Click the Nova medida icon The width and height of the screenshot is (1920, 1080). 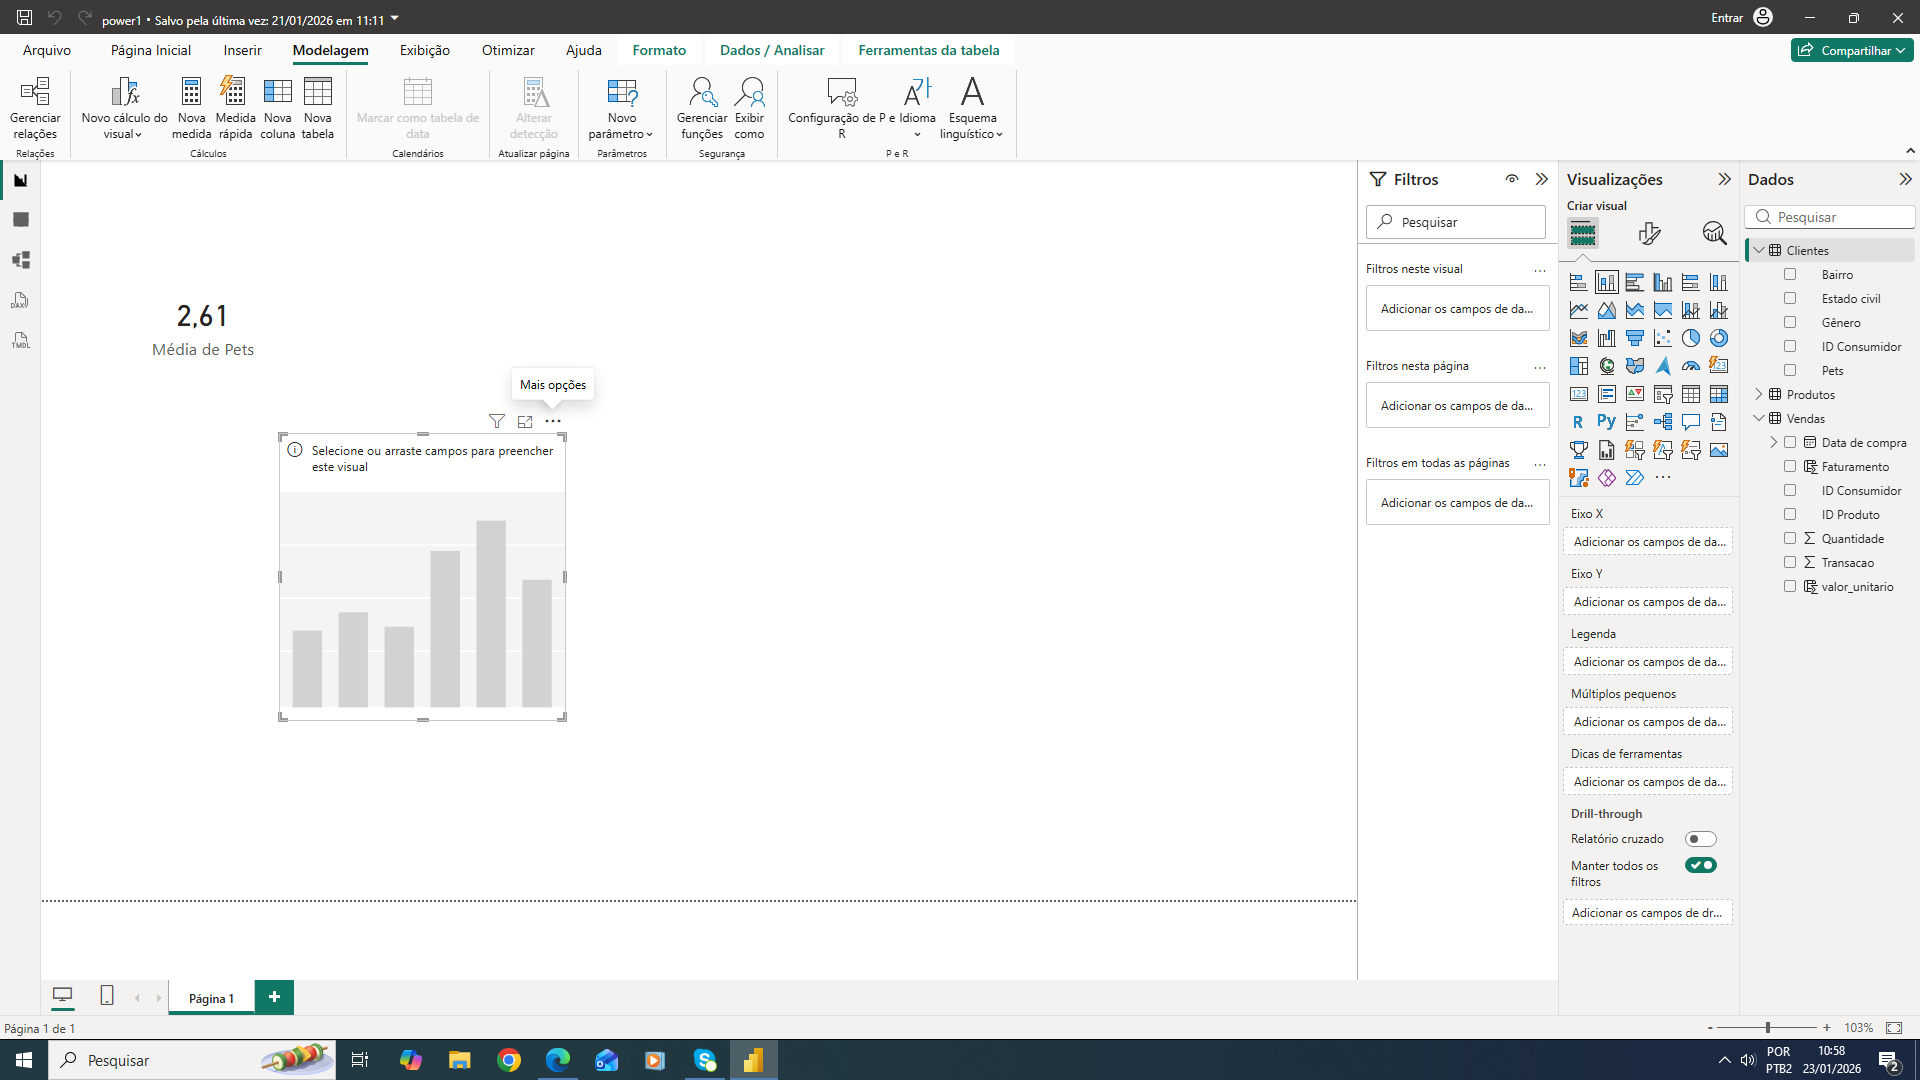pyautogui.click(x=191, y=92)
